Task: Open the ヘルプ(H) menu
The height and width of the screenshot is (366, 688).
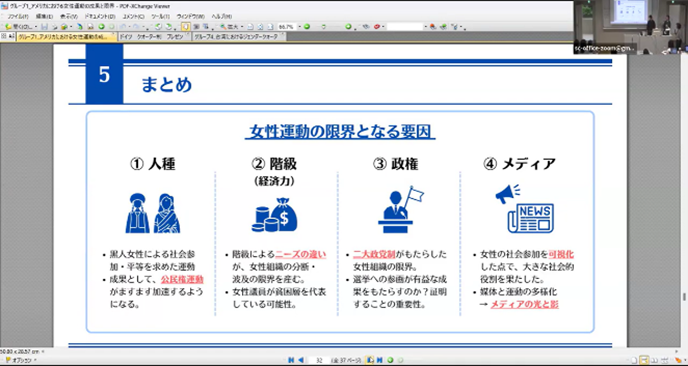Action: 222,16
